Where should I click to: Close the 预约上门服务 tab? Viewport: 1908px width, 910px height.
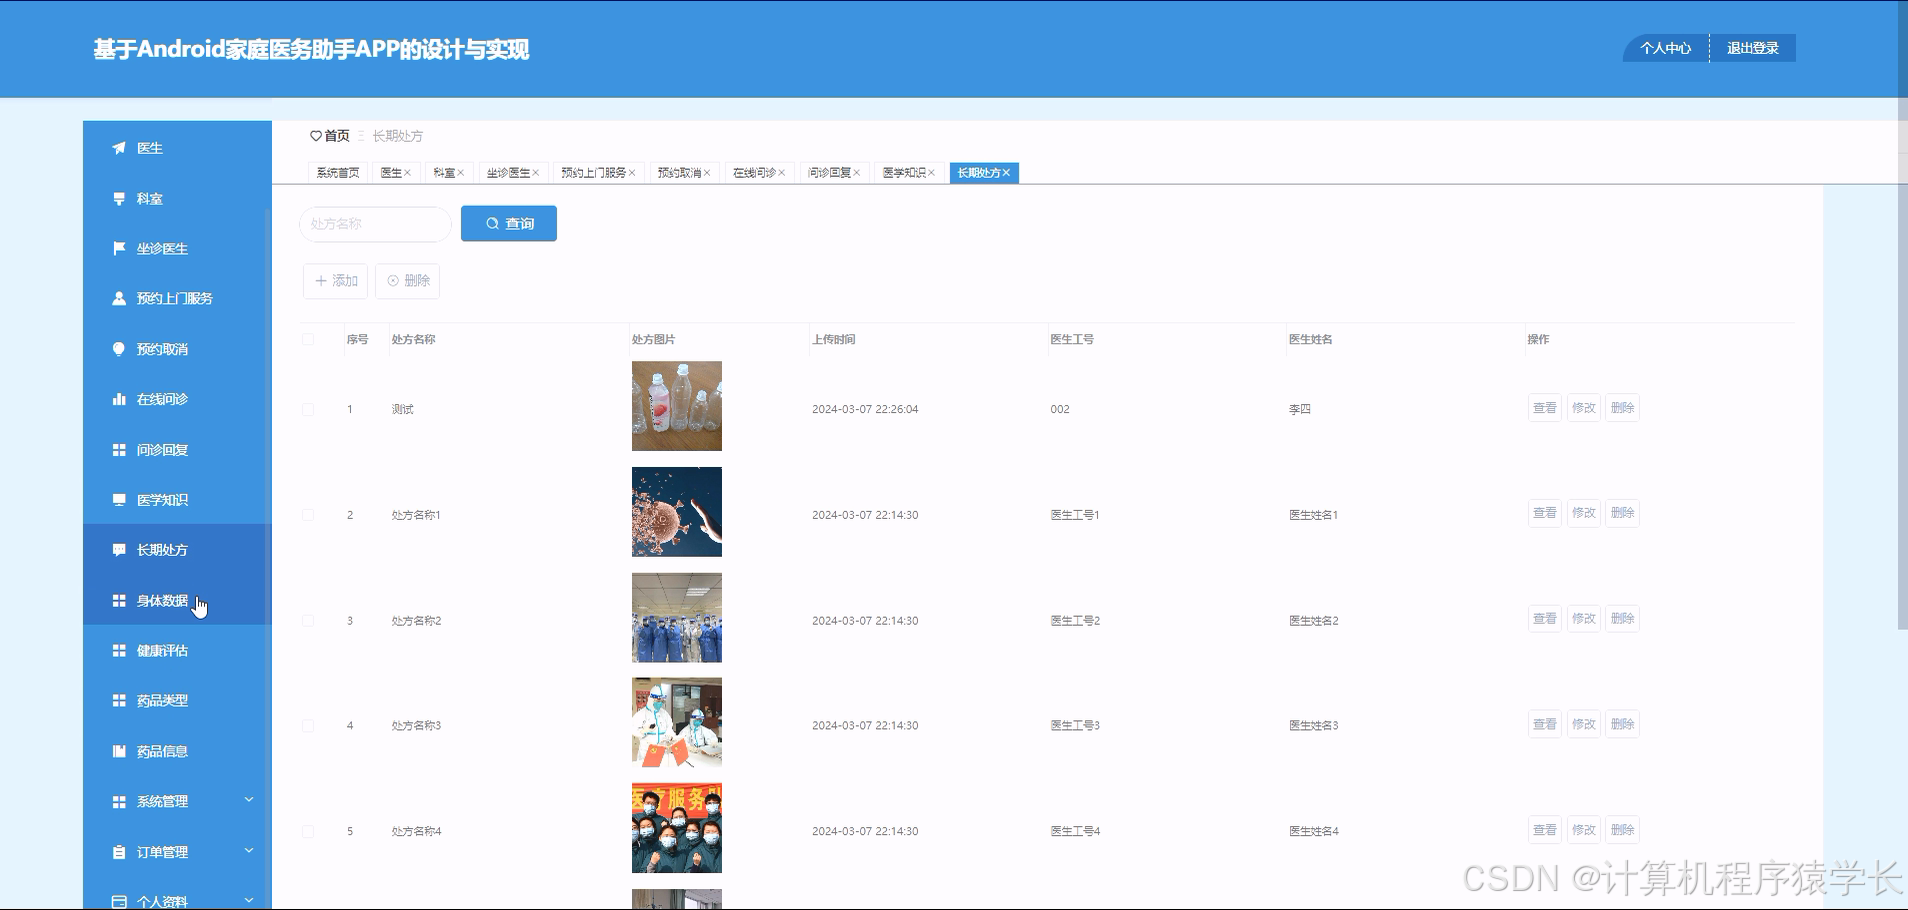point(632,173)
